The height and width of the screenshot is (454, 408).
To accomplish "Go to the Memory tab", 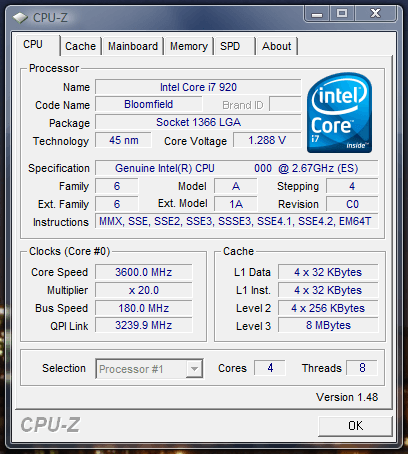I will [x=189, y=46].
